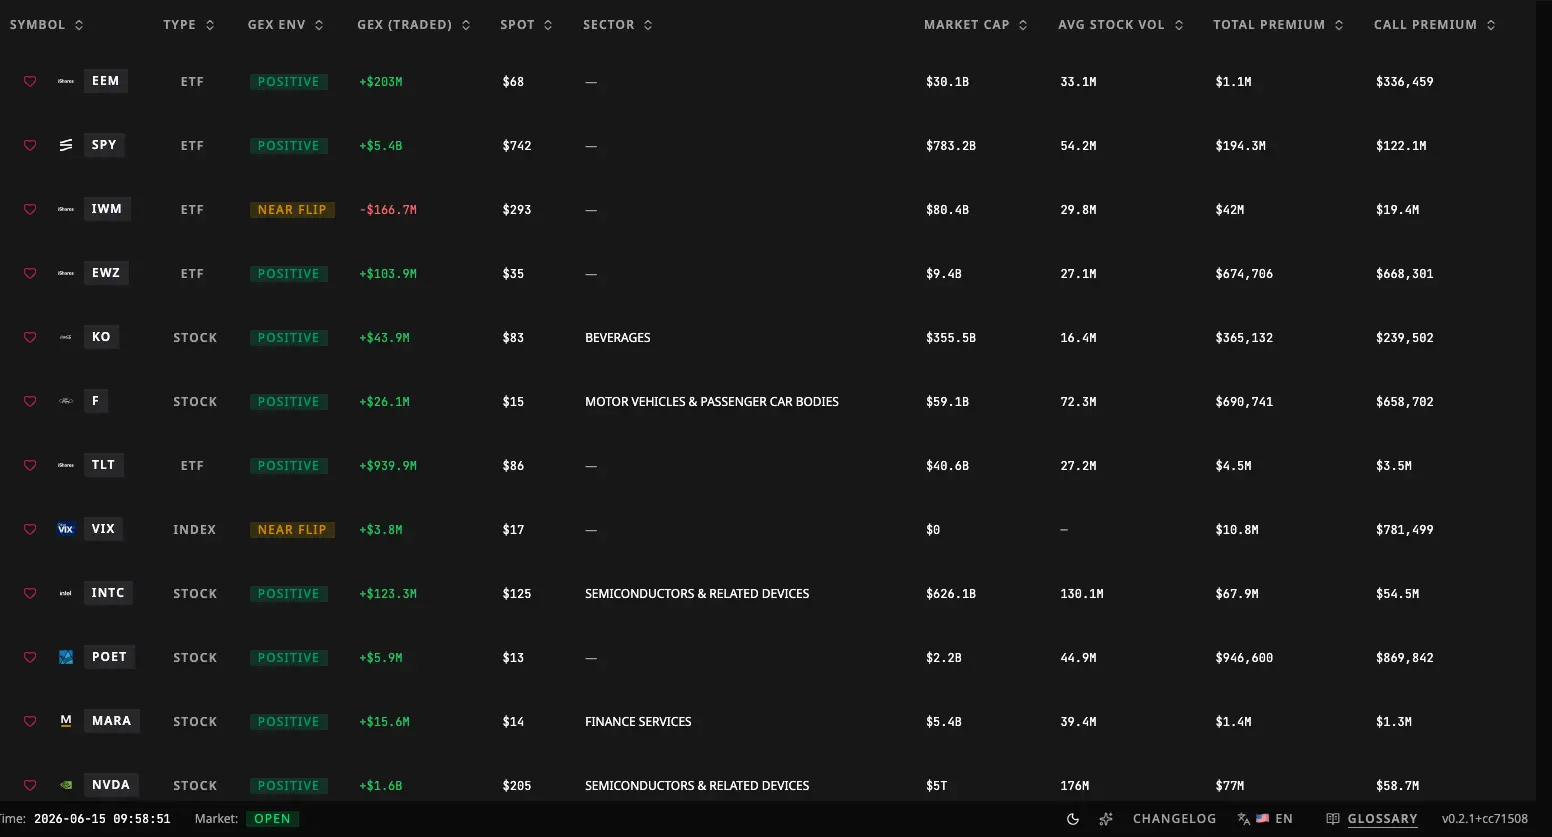The height and width of the screenshot is (837, 1552).
Task: Toggle heart icon for Ford (F) row
Action: [x=30, y=402]
